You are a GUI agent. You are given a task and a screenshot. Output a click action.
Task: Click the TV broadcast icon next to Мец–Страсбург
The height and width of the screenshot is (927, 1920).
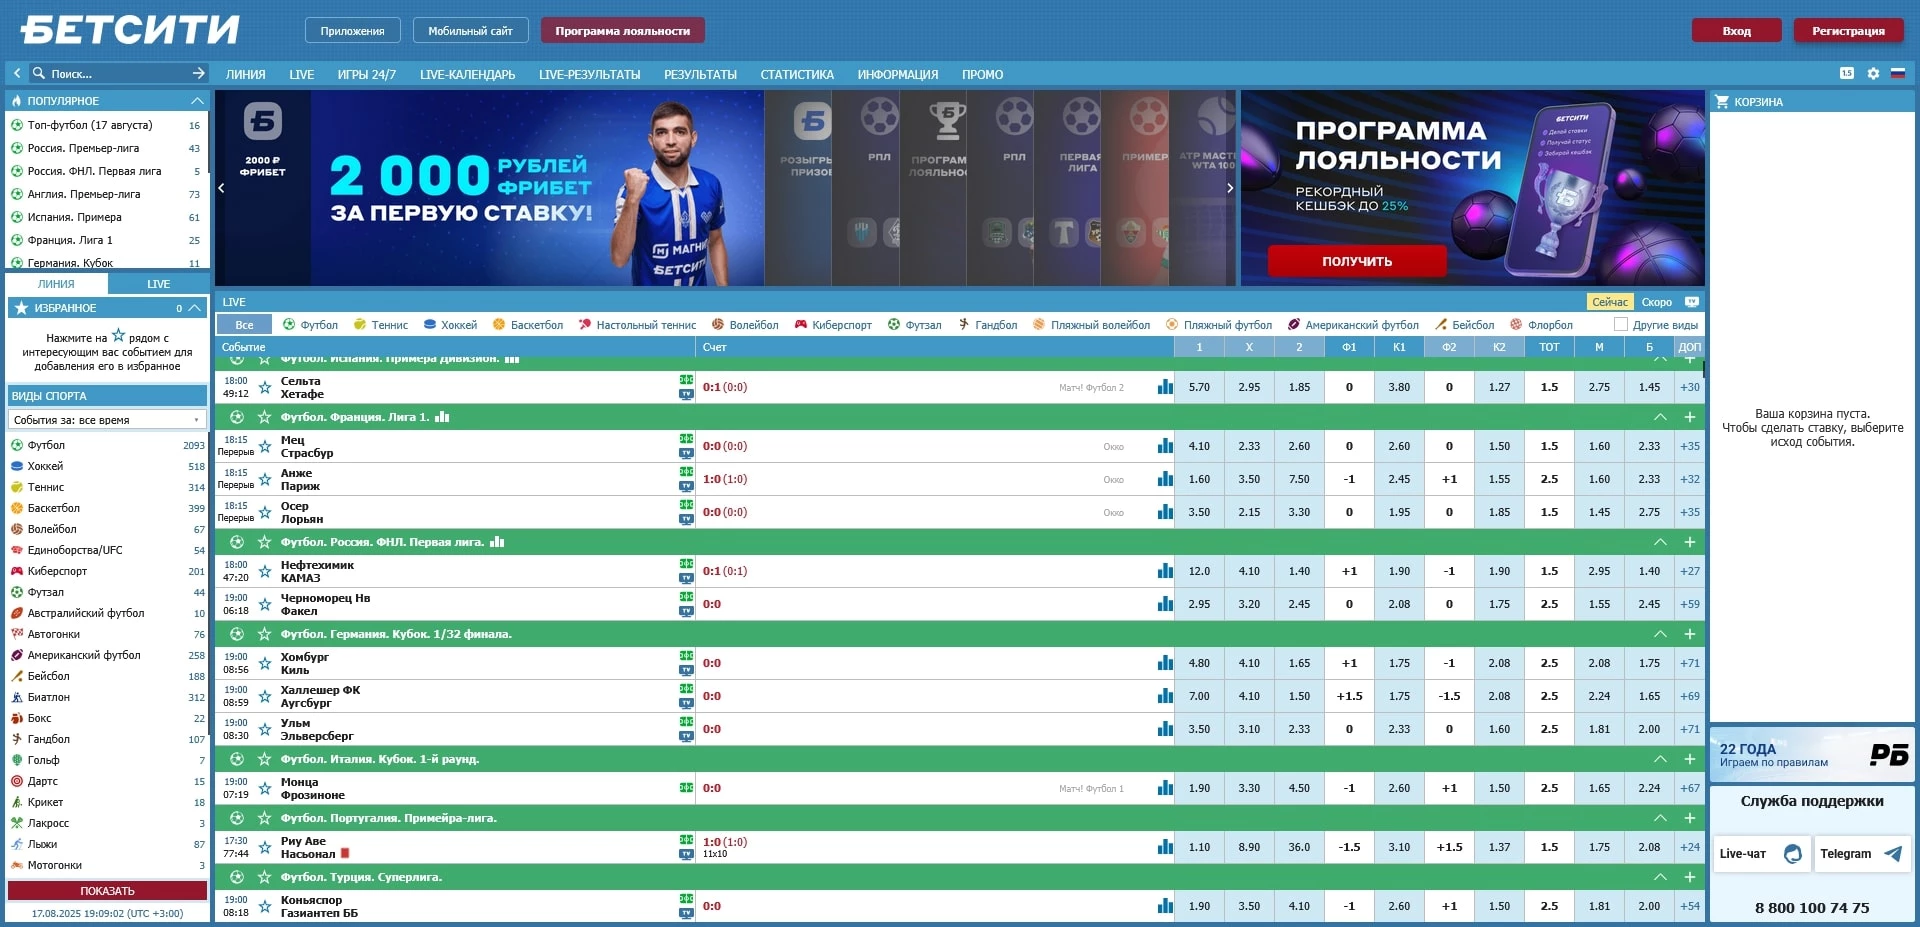(687, 453)
